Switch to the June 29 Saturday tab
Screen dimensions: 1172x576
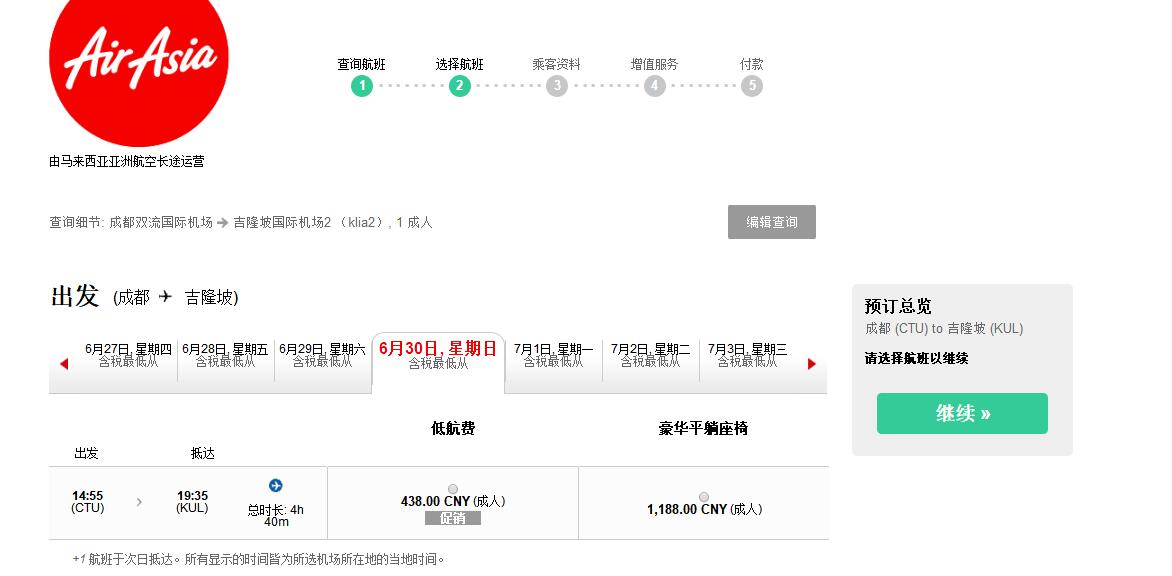322,355
